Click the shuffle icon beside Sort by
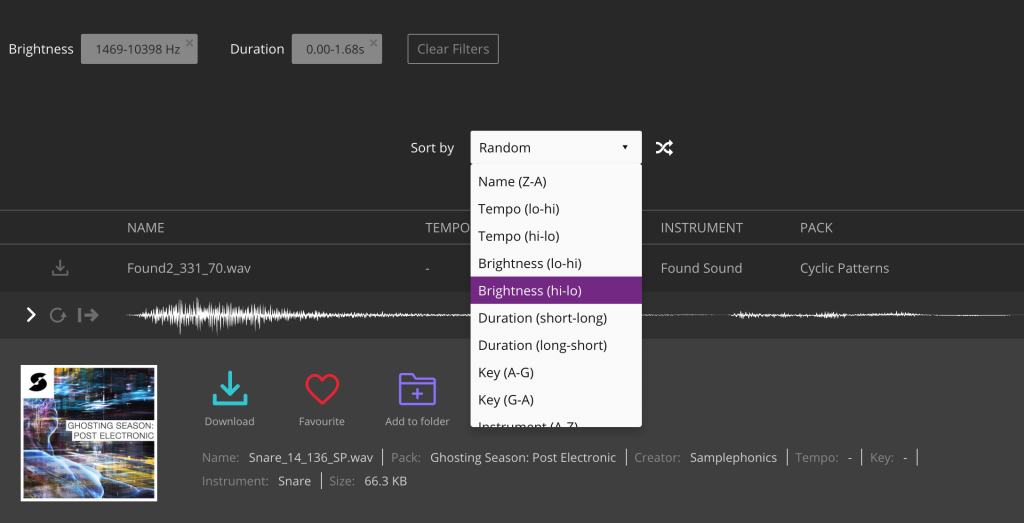The height and width of the screenshot is (523, 1024). 664,148
